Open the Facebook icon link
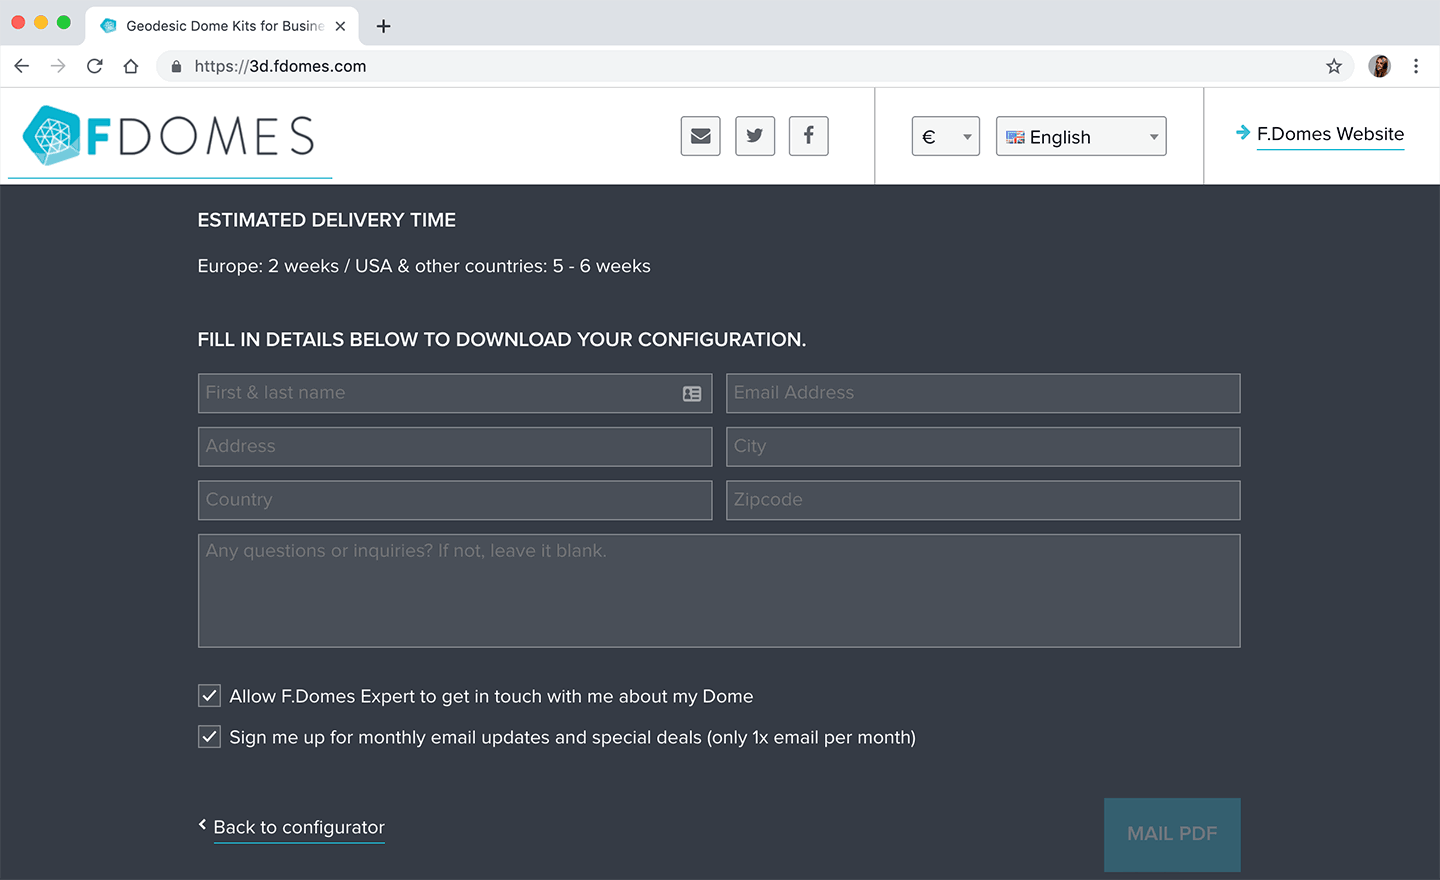This screenshot has height=880, width=1440. click(808, 136)
